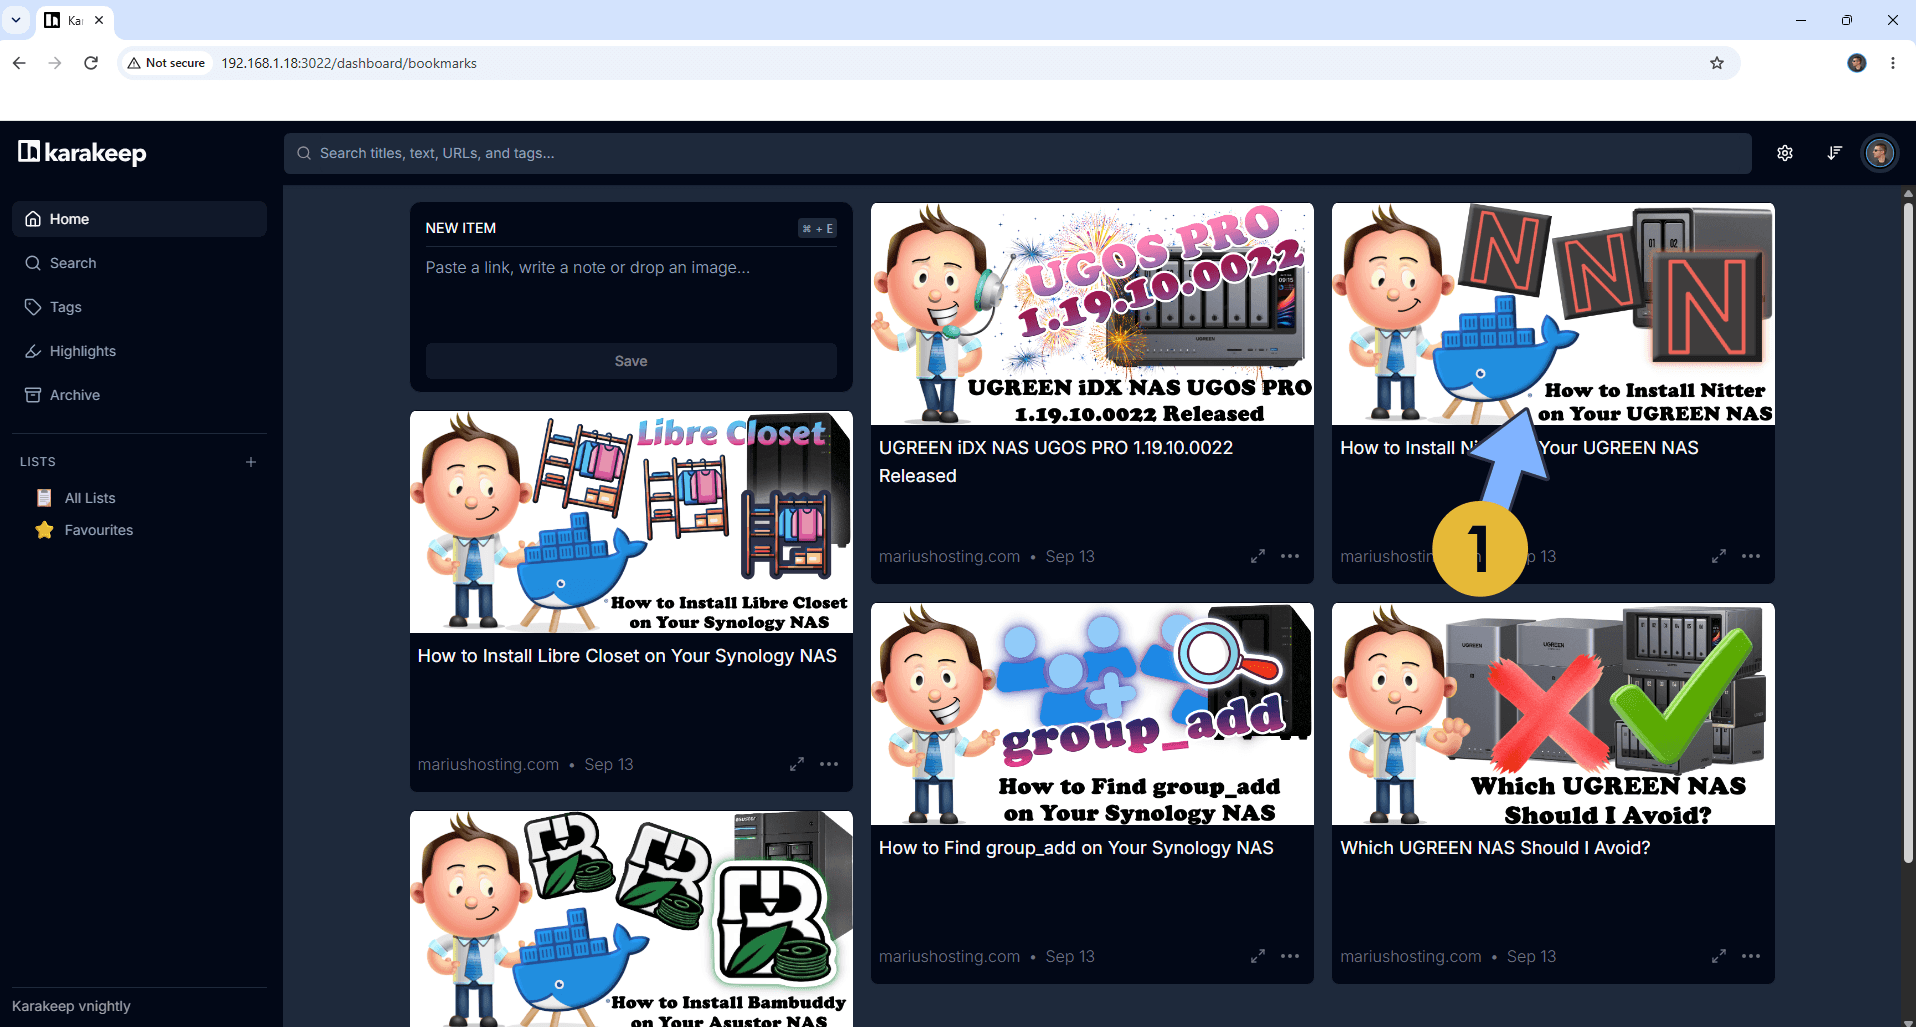Open How to Find group_add title link
This screenshot has height=1027, width=1916.
coord(1076,848)
